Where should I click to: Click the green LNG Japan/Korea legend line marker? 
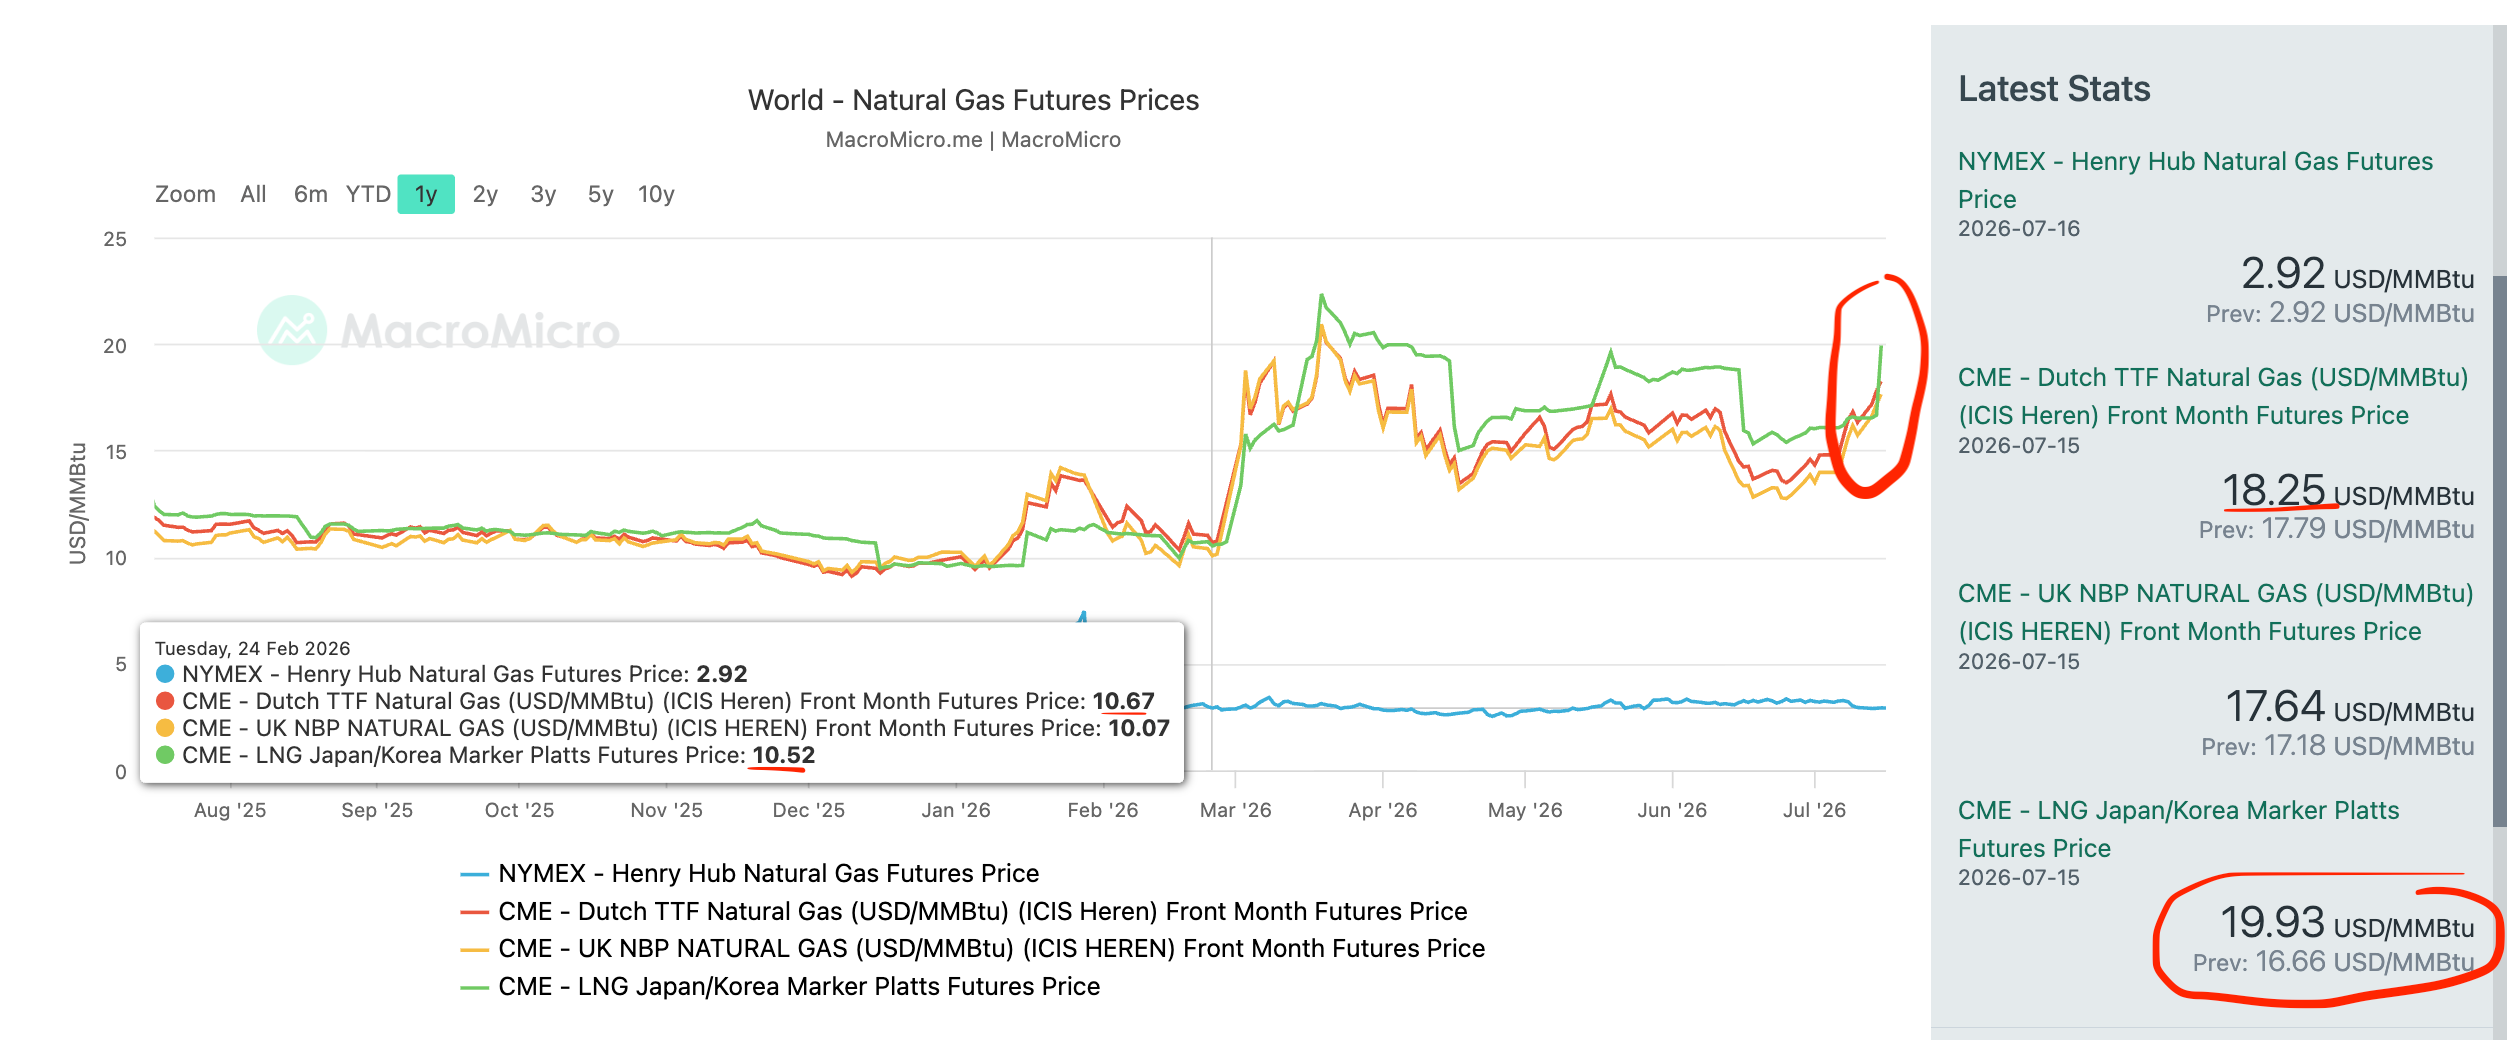tap(474, 988)
